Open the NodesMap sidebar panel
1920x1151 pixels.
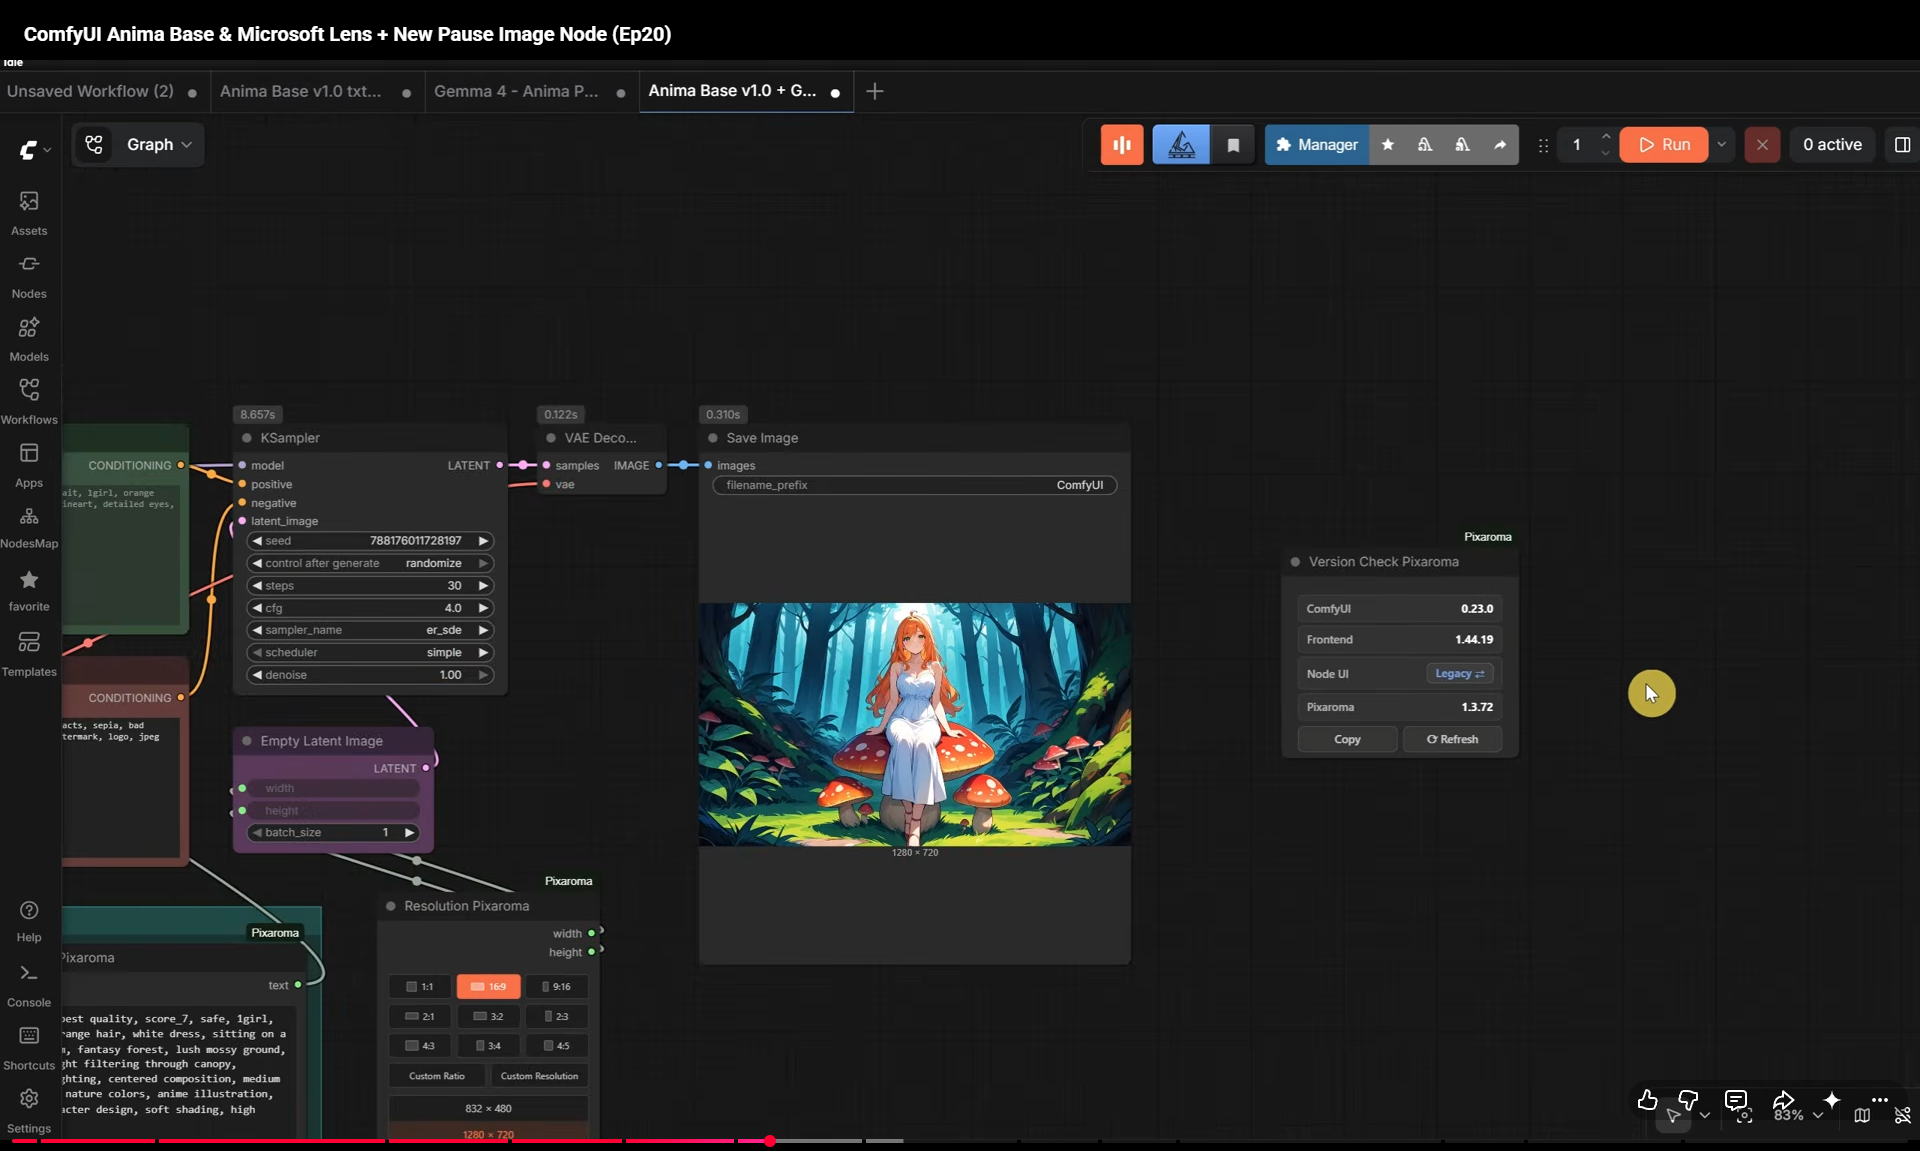coord(29,528)
